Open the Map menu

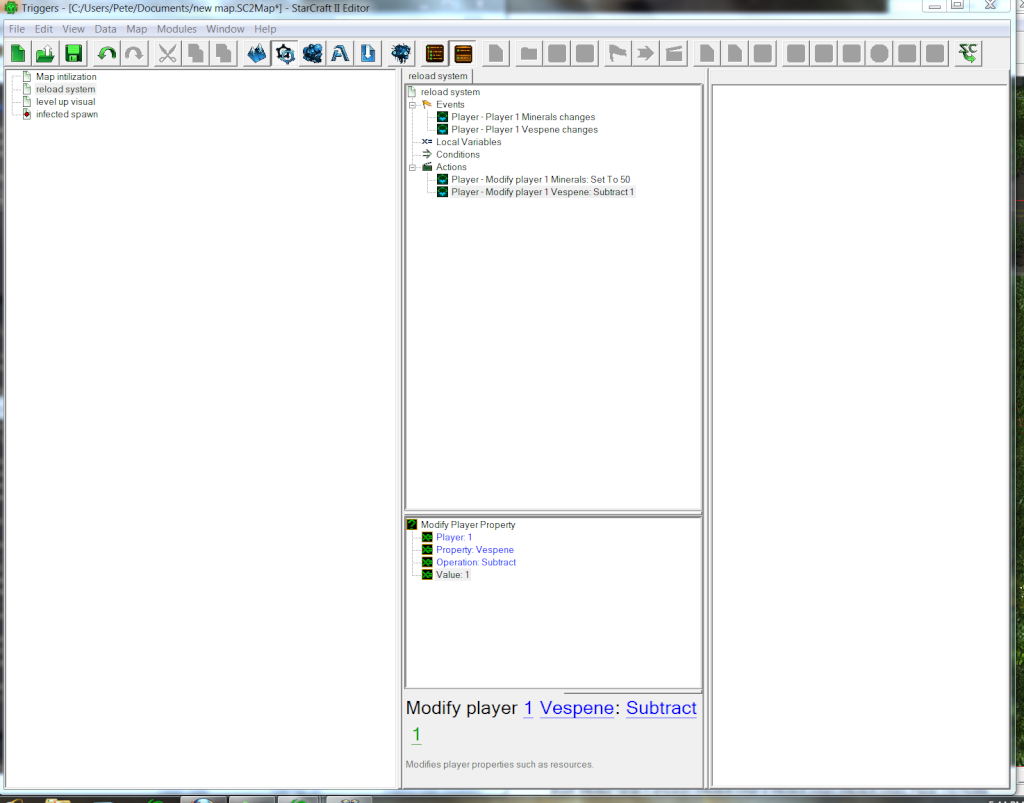click(x=136, y=29)
